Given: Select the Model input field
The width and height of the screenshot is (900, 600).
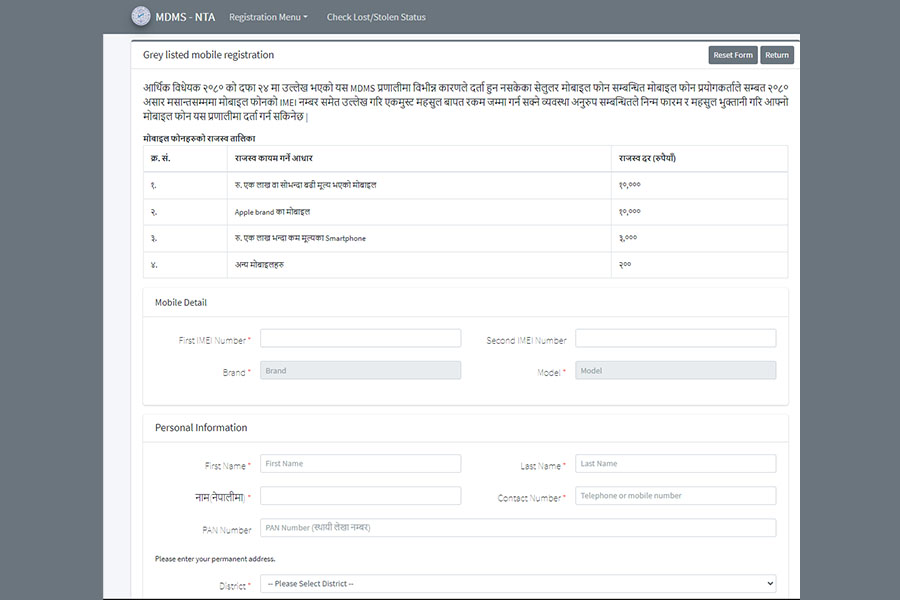Looking at the screenshot, I should [x=675, y=369].
